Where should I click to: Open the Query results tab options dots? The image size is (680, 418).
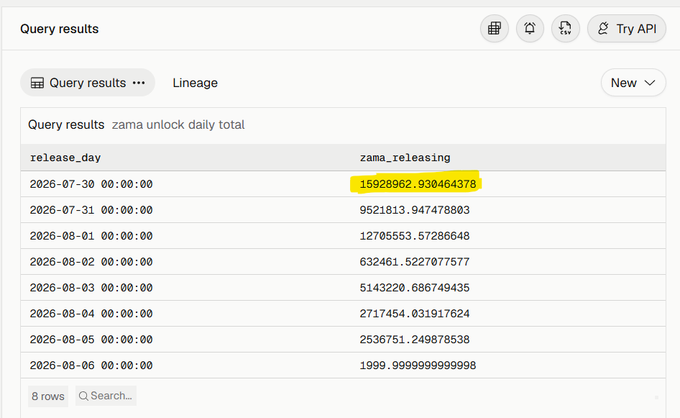click(139, 83)
